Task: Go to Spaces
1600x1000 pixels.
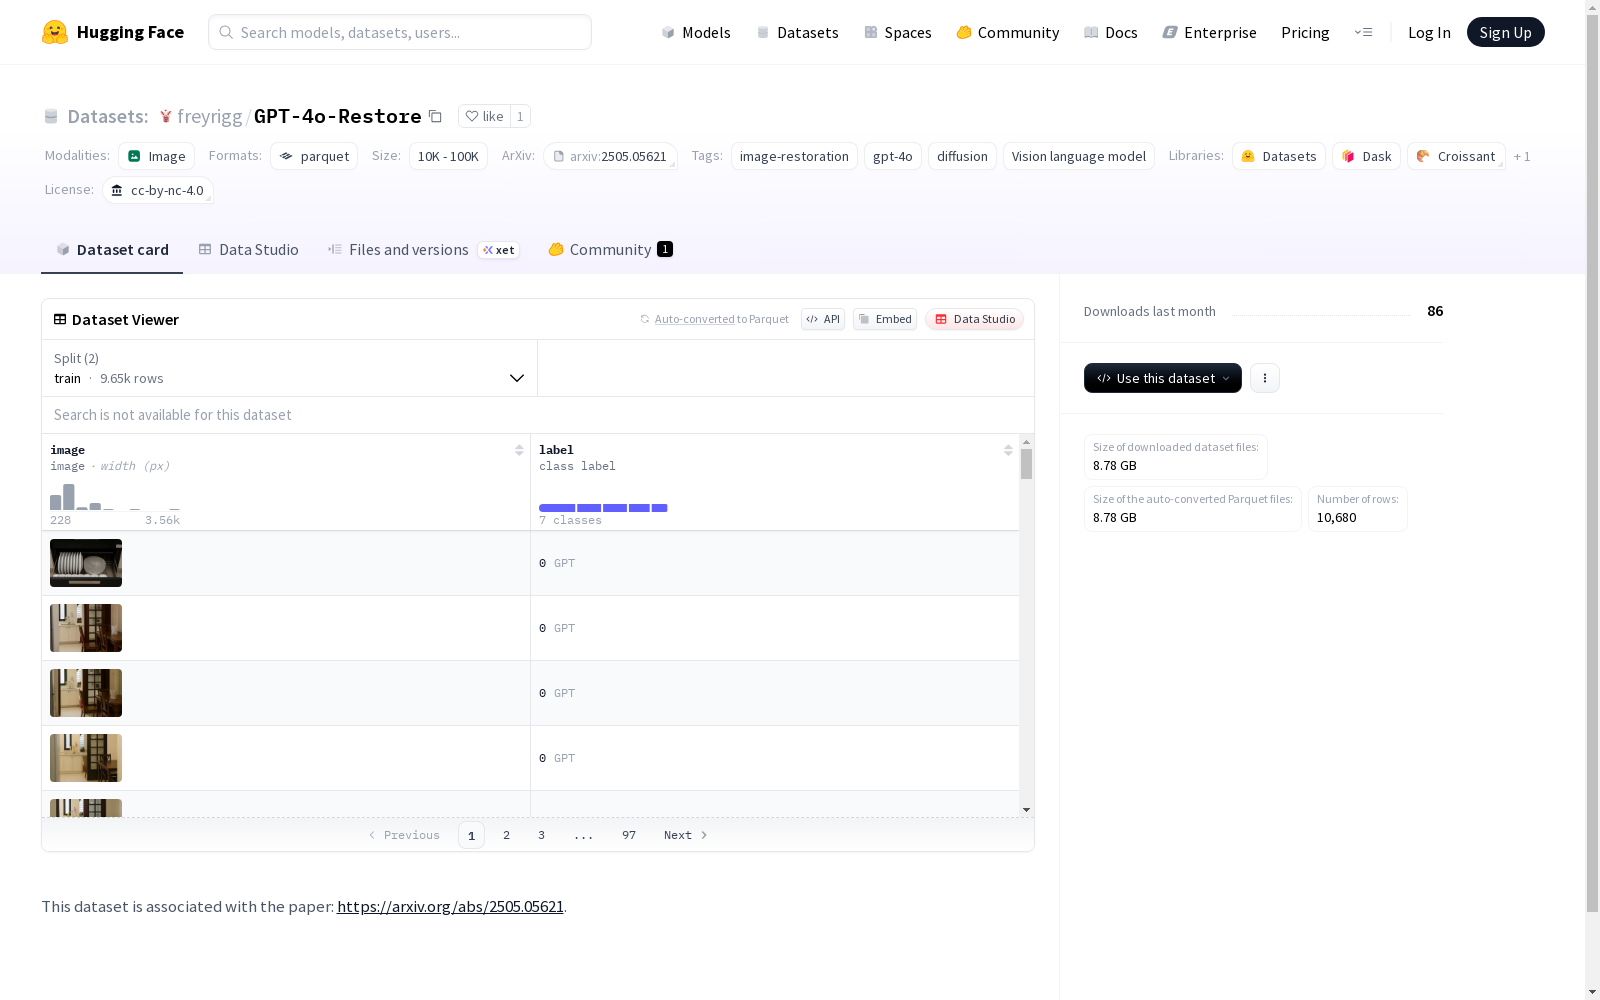Action: pos(897,32)
